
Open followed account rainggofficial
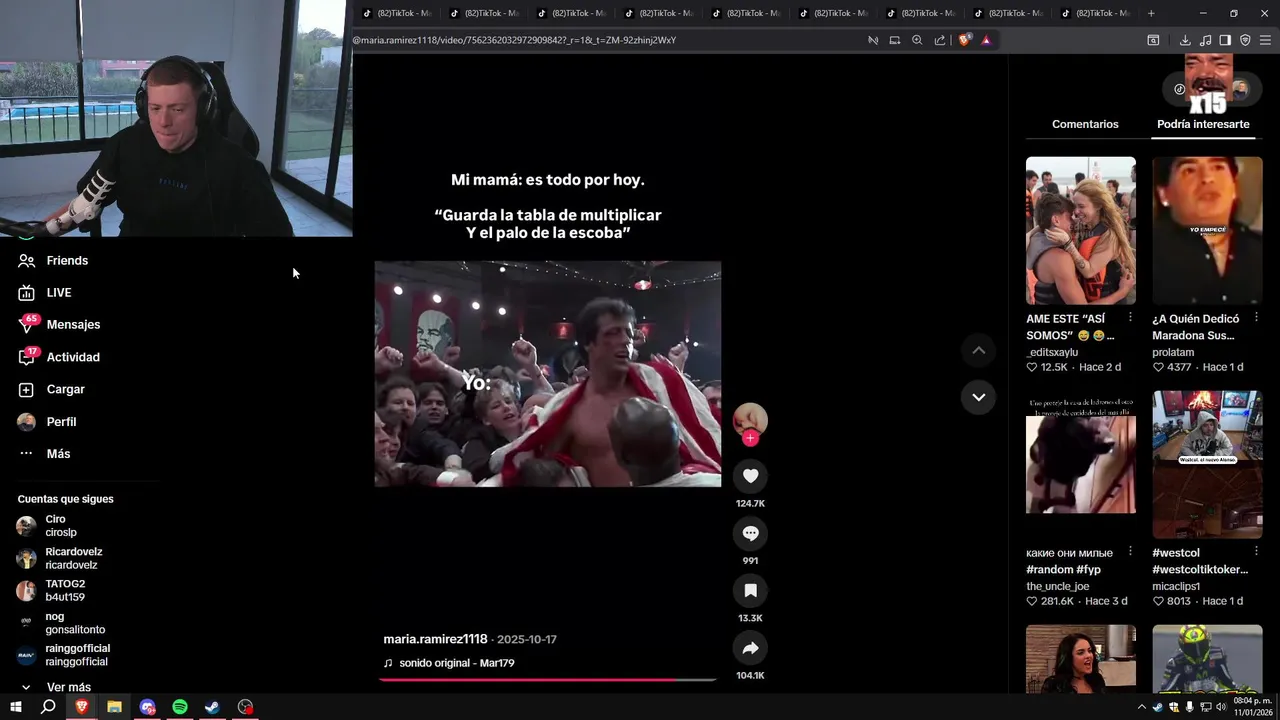pos(63,655)
